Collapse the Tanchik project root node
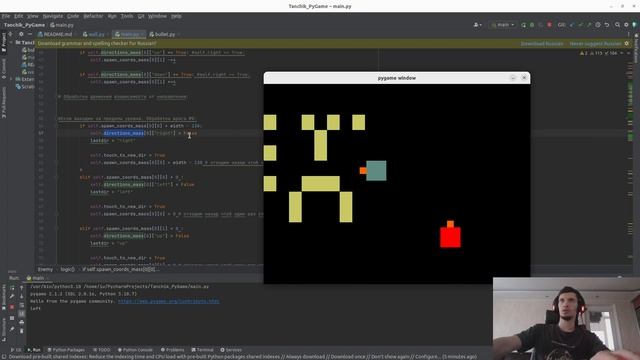The image size is (640, 360). tap(12, 42)
